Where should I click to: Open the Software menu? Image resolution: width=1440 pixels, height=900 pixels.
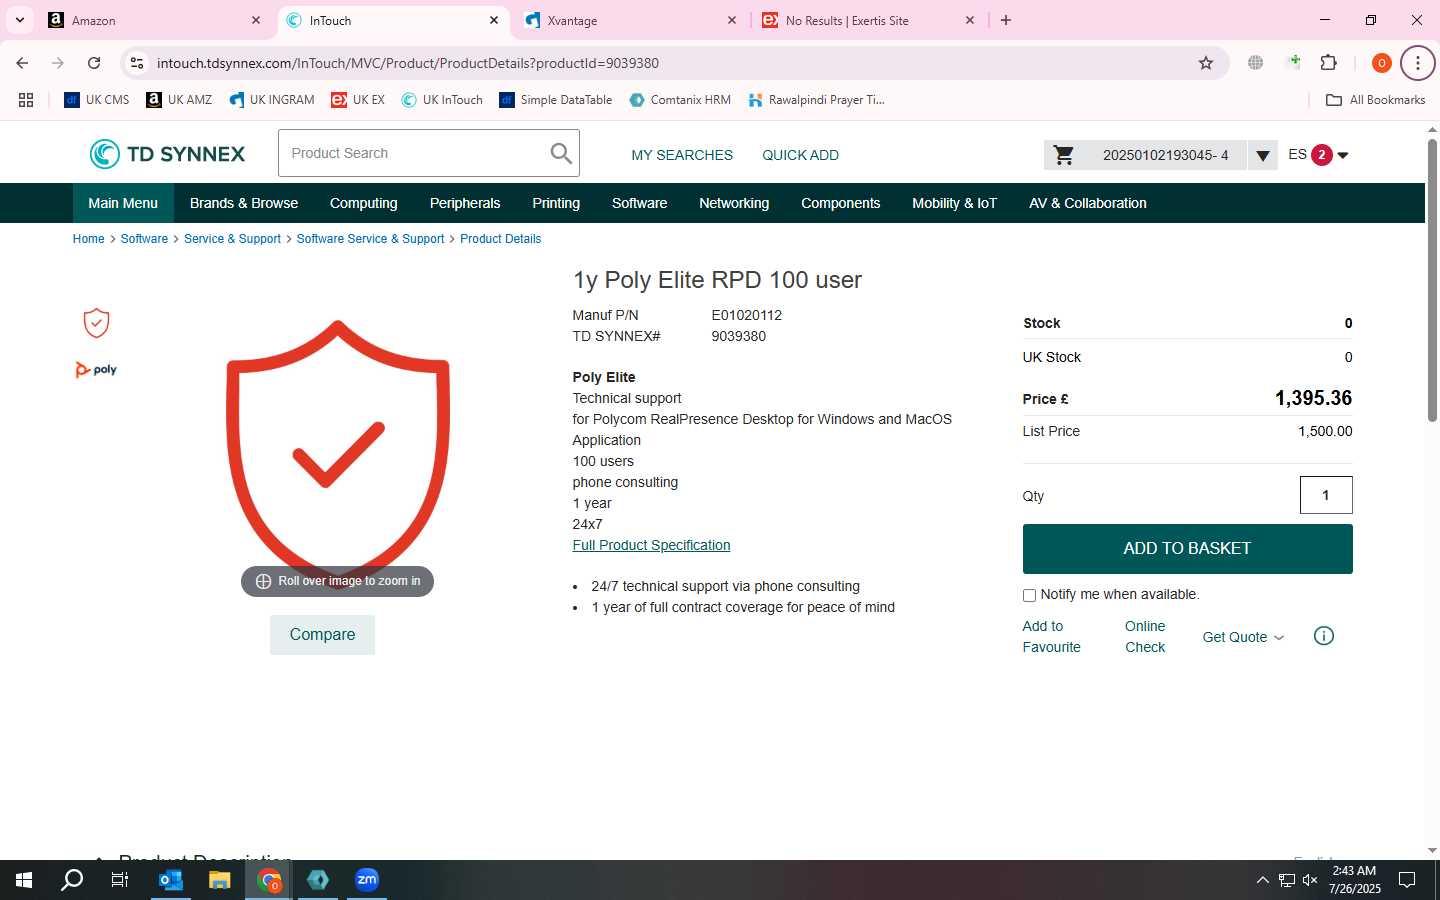coord(640,203)
